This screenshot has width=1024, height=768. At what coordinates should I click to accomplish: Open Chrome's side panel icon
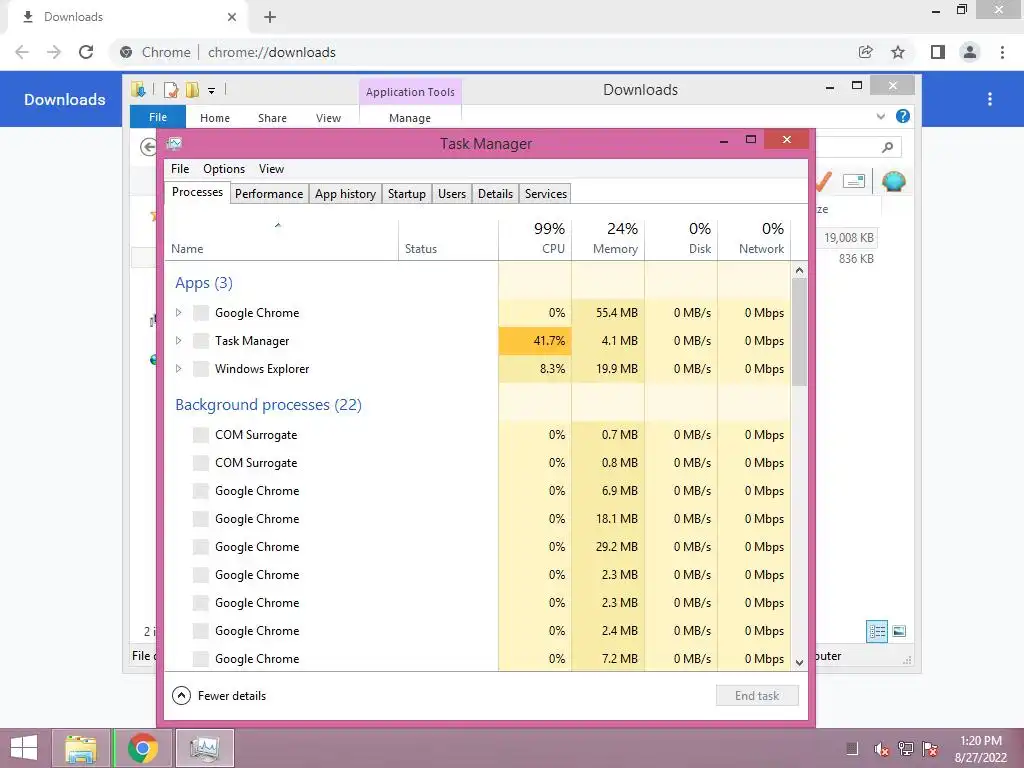pyautogui.click(x=938, y=52)
